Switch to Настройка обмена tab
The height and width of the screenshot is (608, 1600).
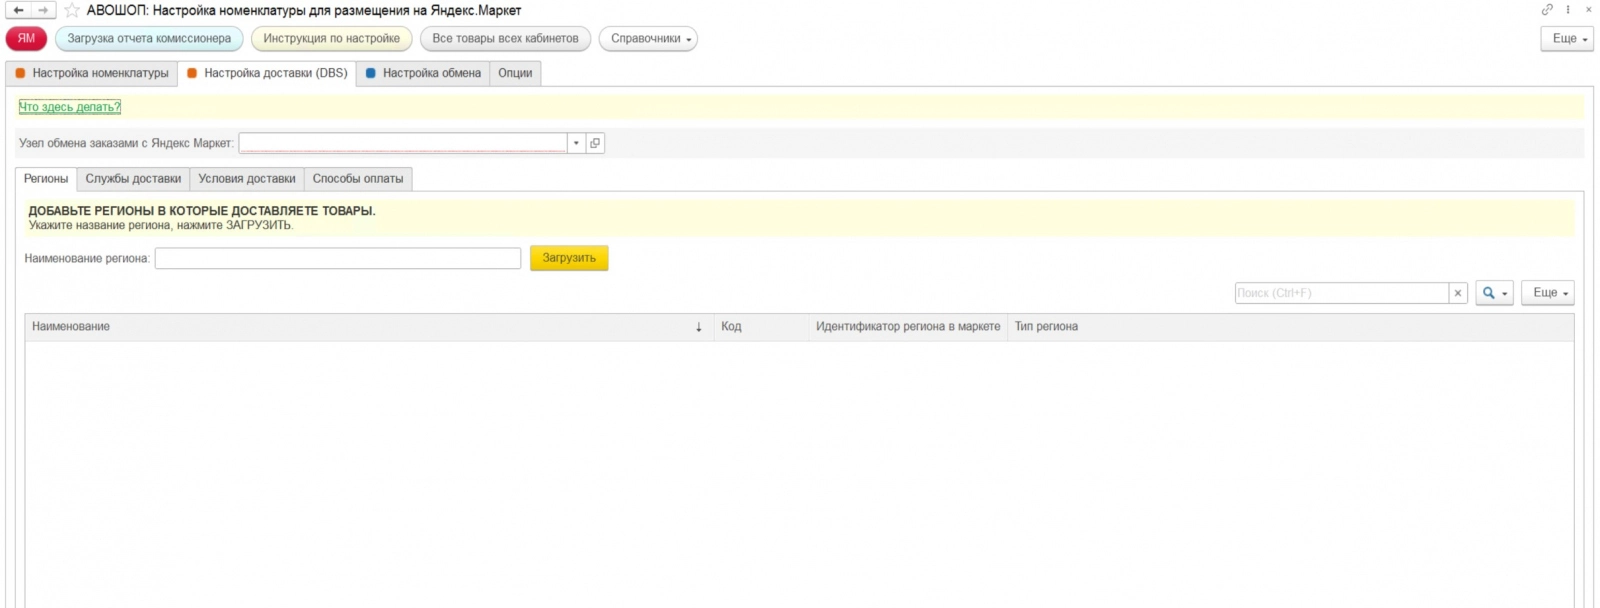tap(423, 73)
